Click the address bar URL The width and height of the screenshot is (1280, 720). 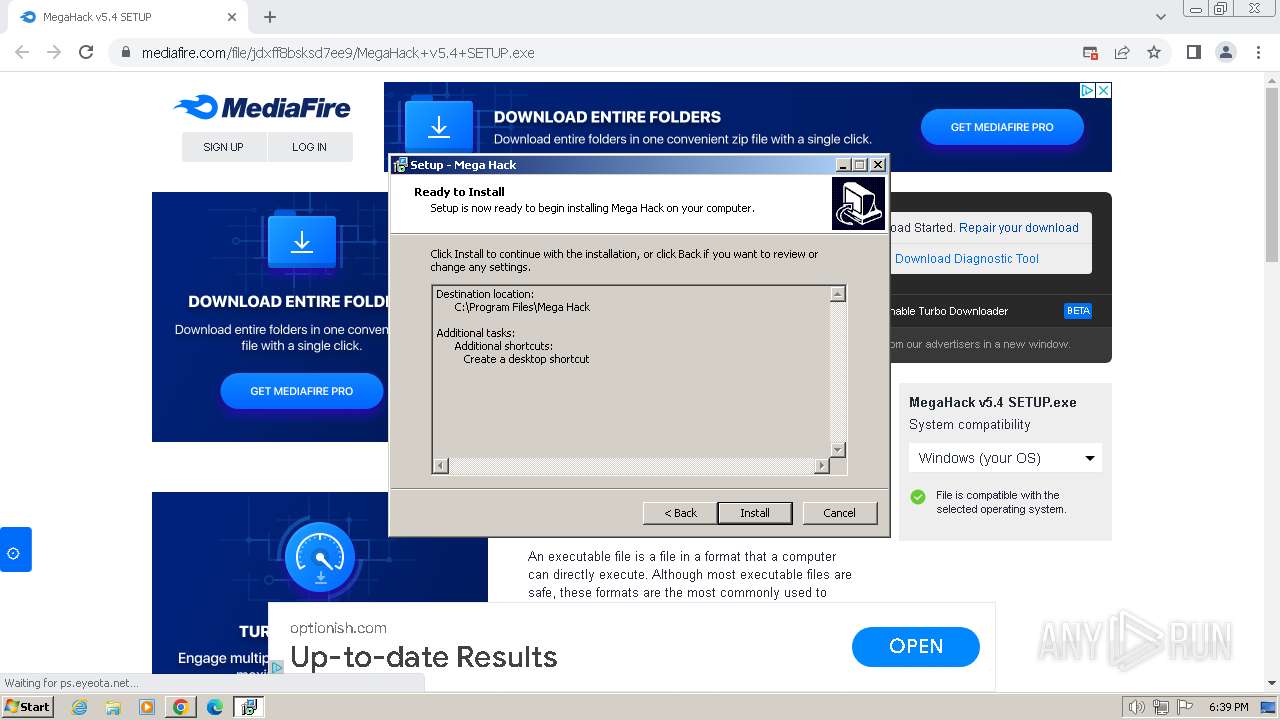point(338,53)
